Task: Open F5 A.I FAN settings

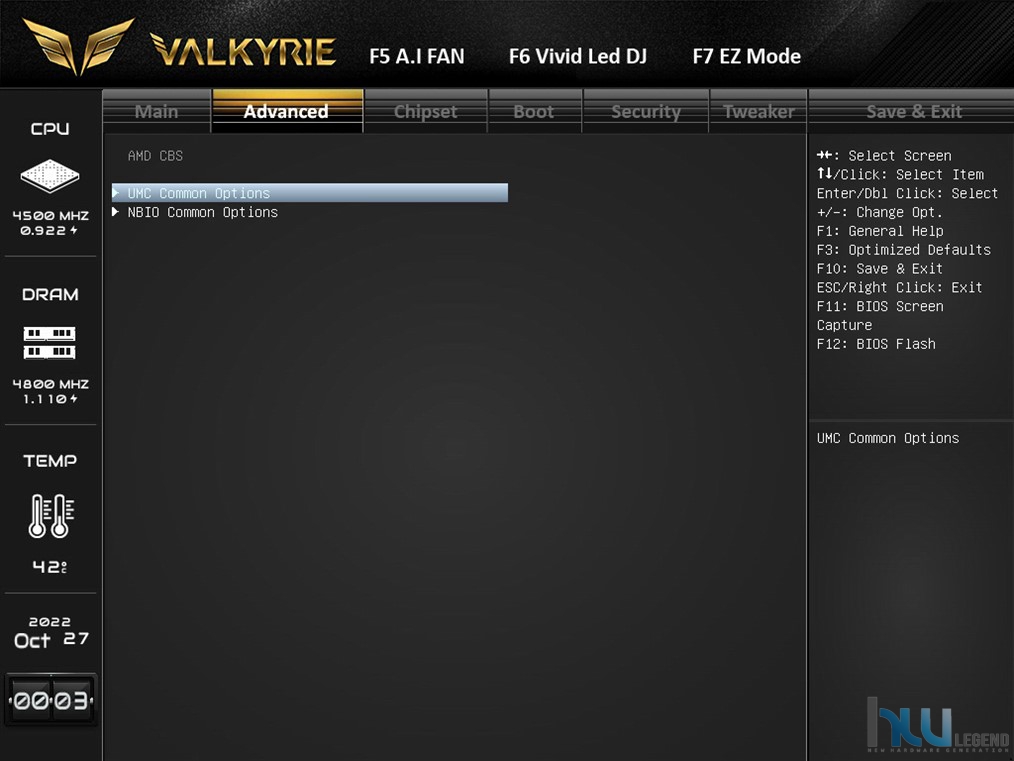Action: [416, 56]
